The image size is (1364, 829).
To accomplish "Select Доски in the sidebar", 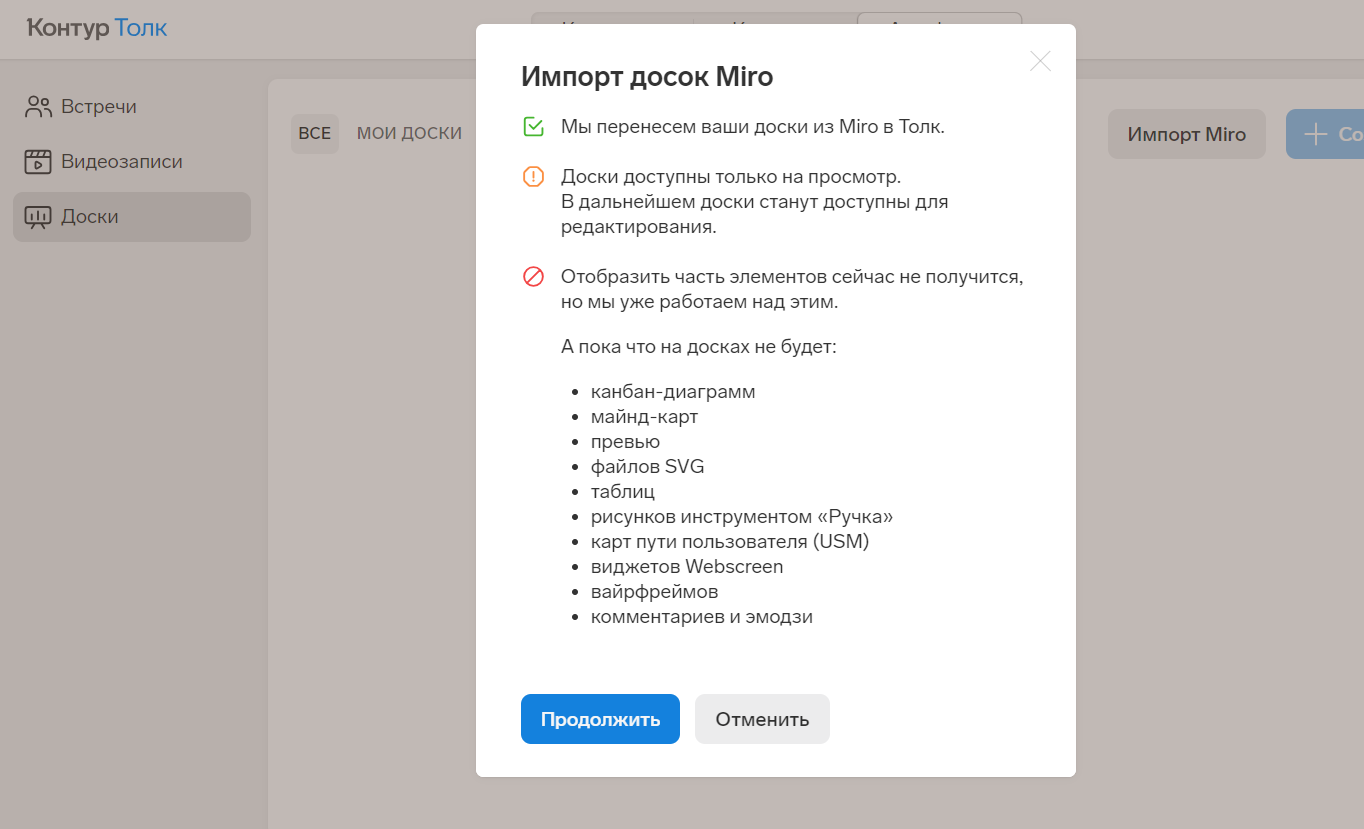I will pyautogui.click(x=132, y=217).
